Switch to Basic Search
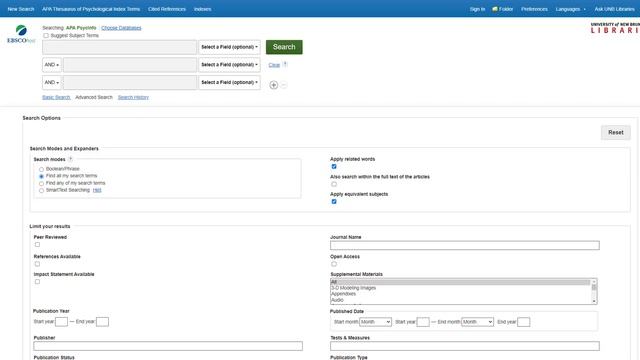Viewport: 640px width, 360px height. (56, 97)
